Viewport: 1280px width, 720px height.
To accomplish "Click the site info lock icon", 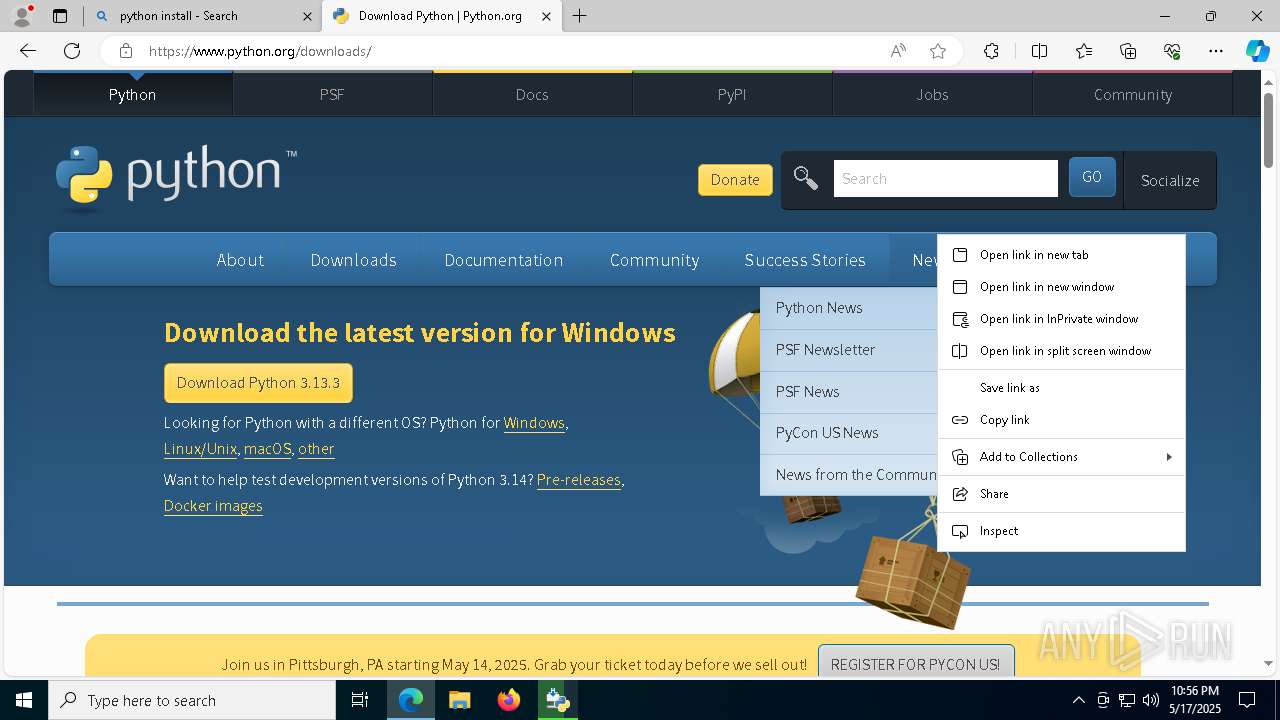I will [125, 51].
